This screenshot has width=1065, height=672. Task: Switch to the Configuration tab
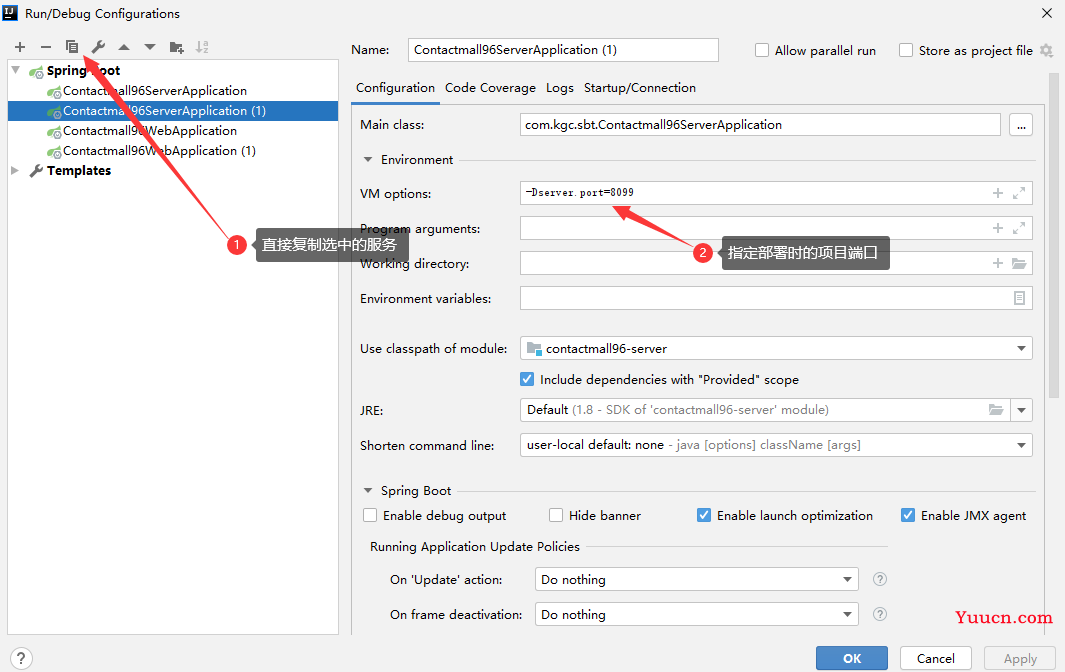[x=395, y=88]
